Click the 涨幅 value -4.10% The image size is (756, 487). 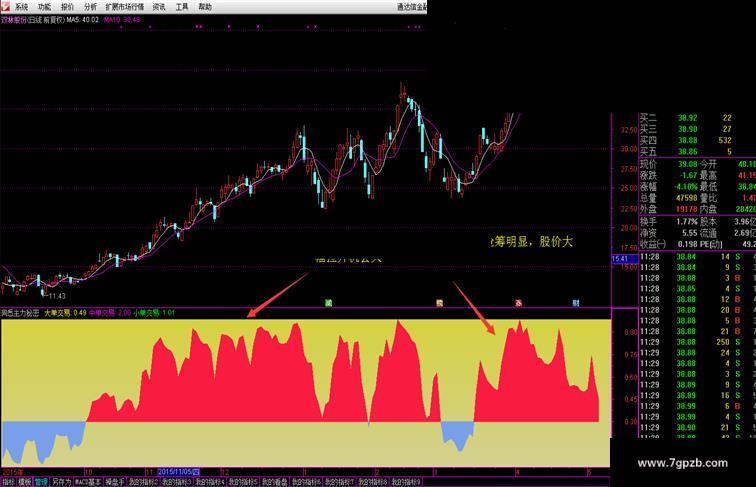(x=686, y=187)
